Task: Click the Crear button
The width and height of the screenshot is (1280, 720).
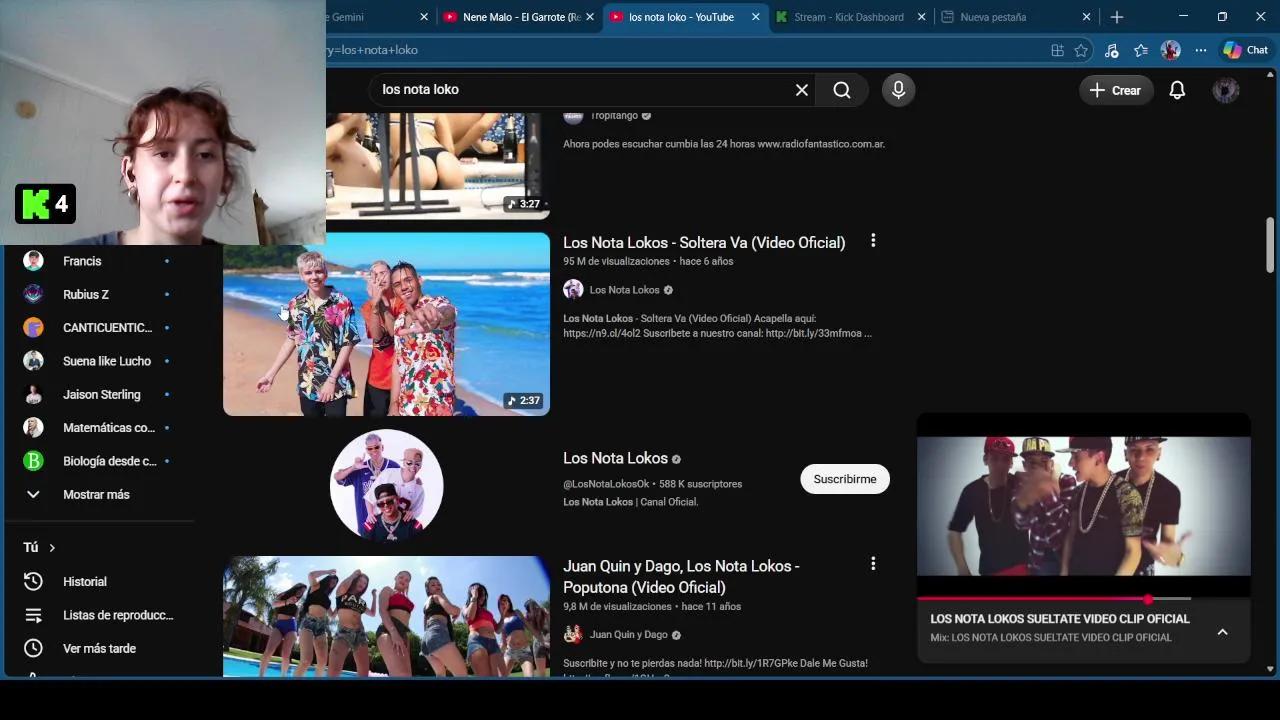Action: (1115, 90)
